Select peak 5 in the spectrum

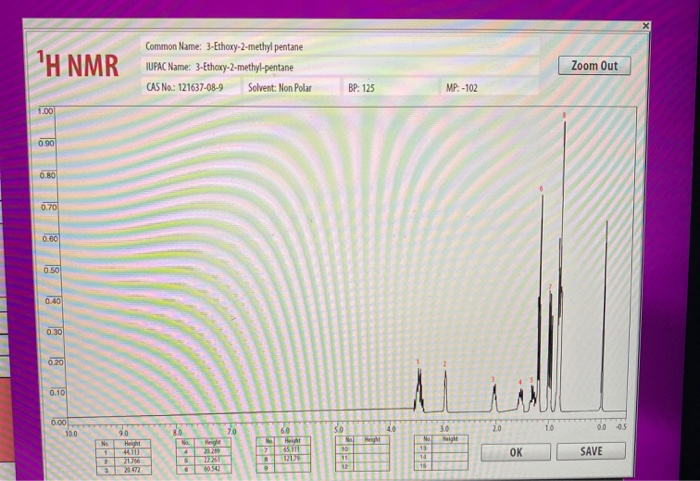pyautogui.click(x=532, y=396)
